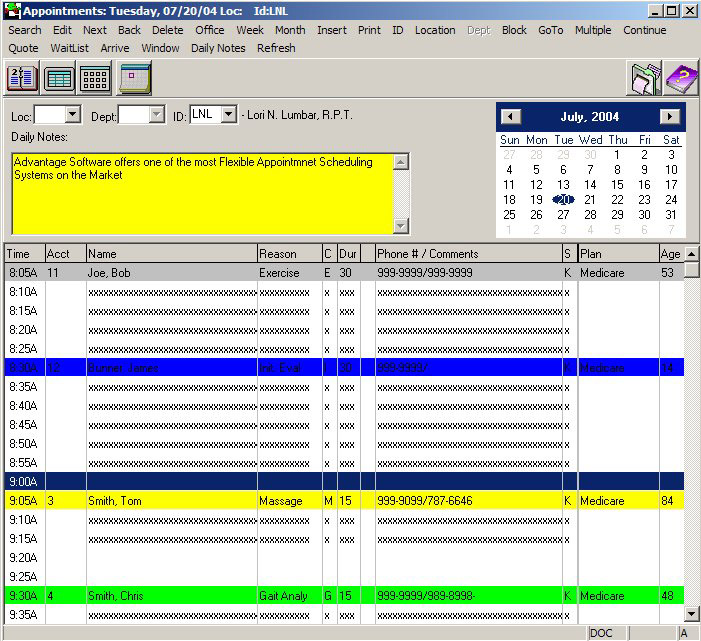The height and width of the screenshot is (641, 701).
Task: Click the Arrive menu item
Action: 115,48
